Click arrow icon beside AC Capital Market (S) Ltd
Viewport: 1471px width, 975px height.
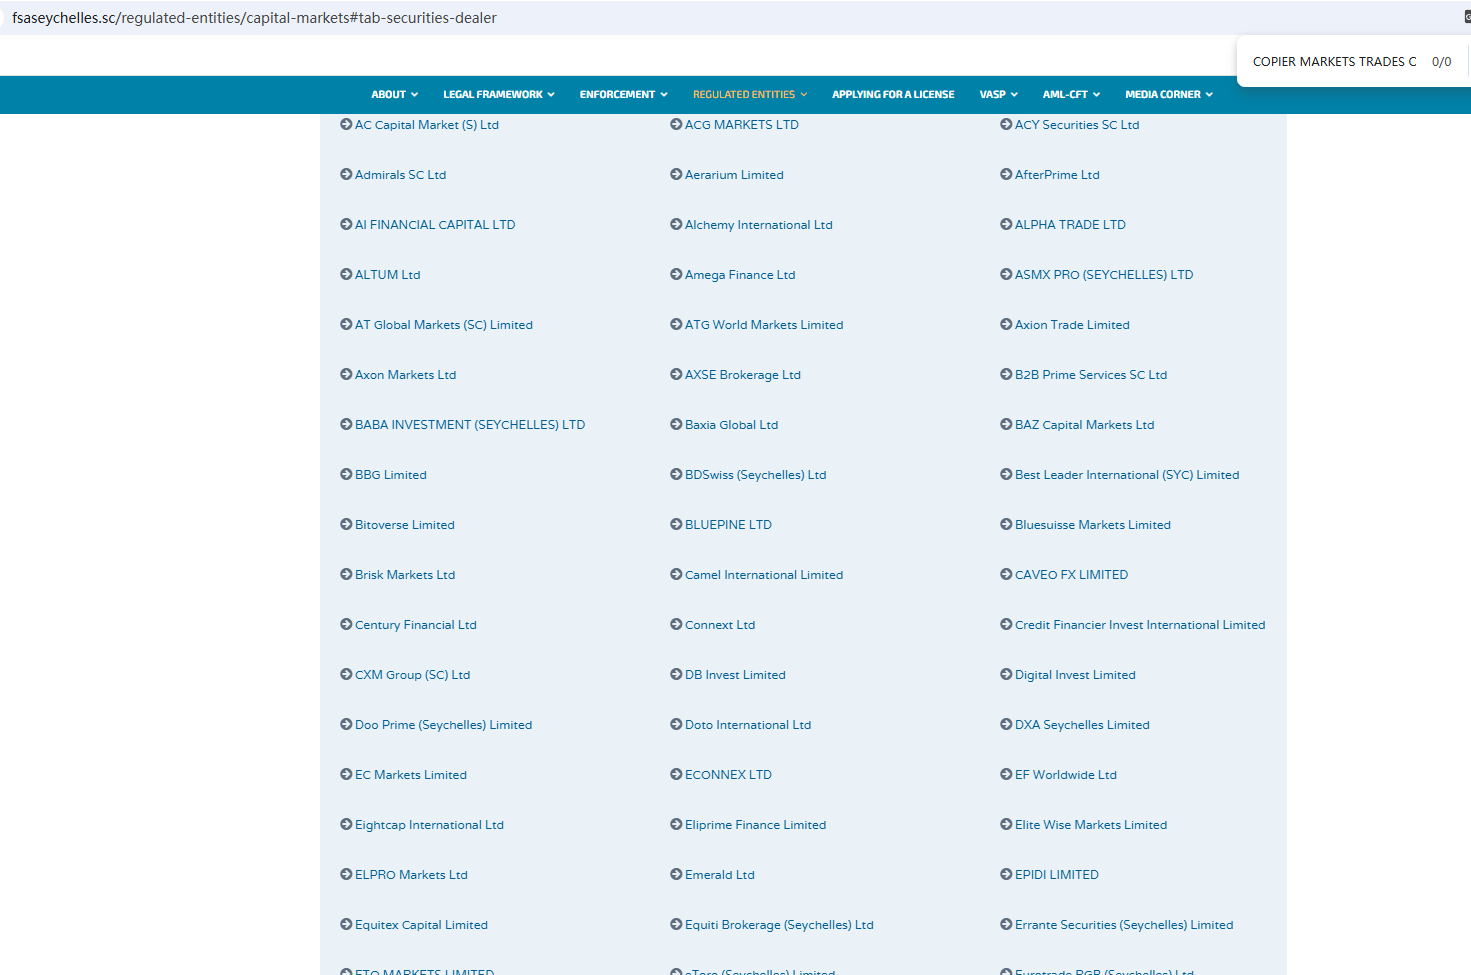(346, 125)
